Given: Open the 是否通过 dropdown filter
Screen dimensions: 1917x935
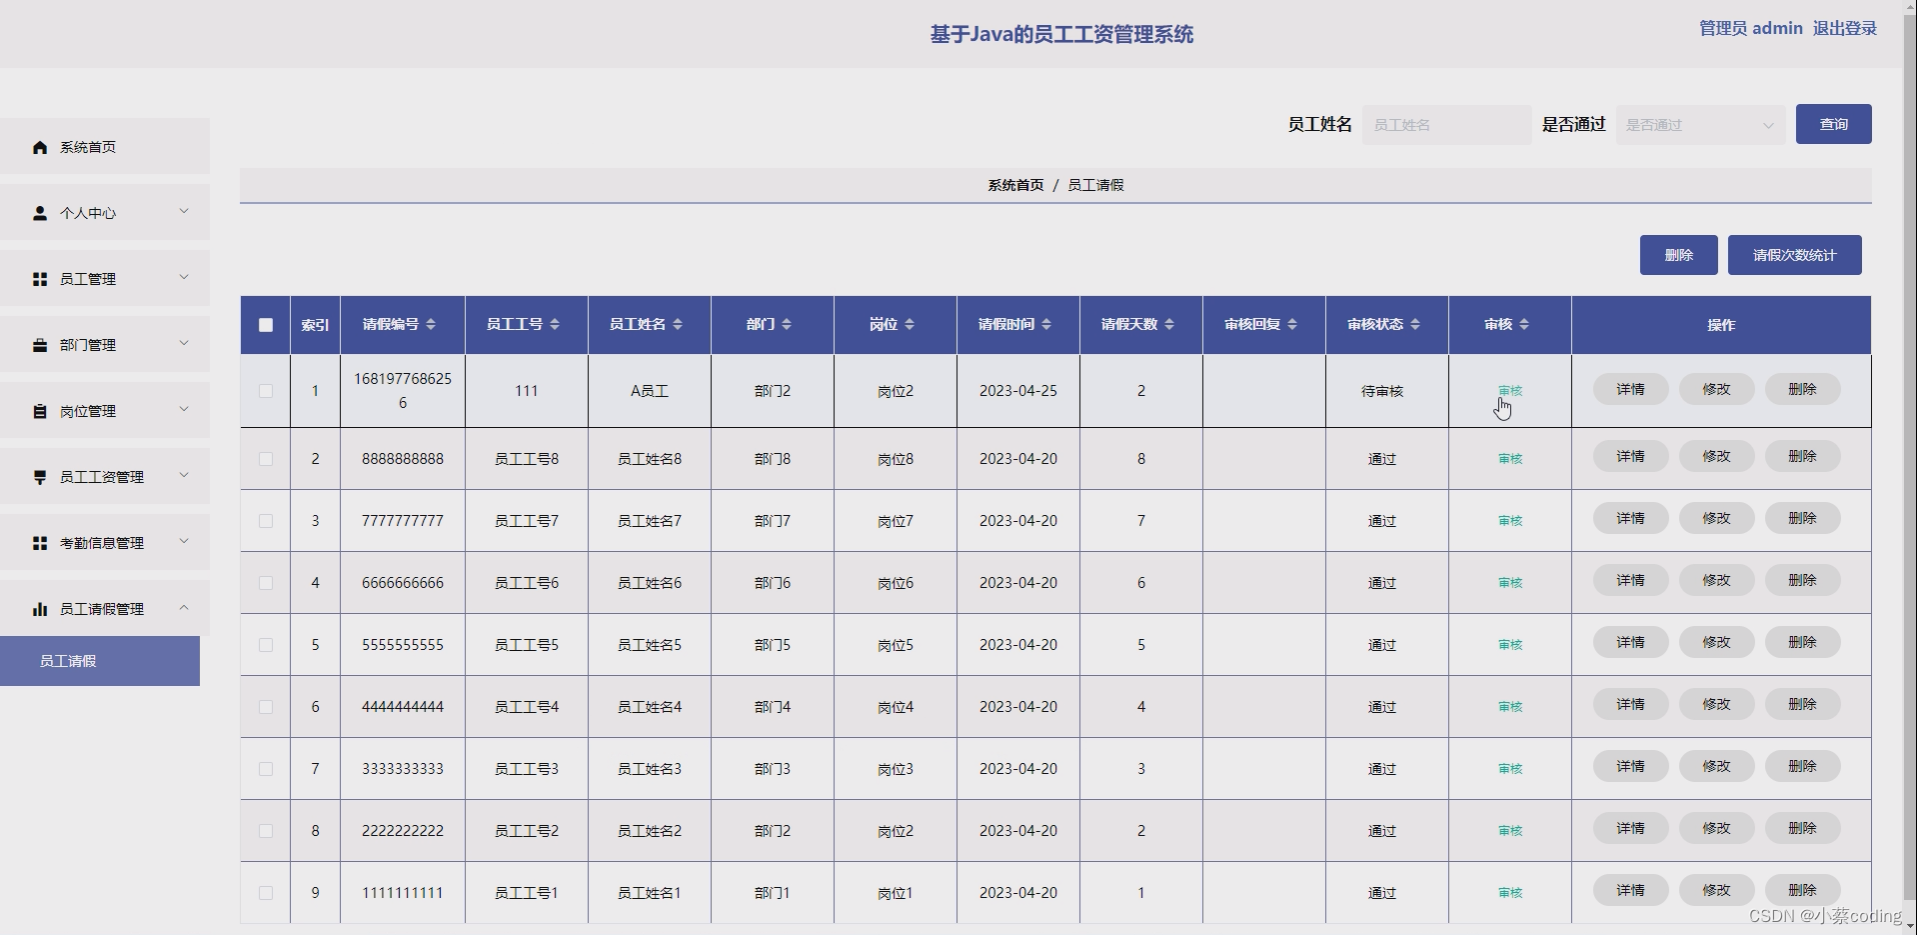Looking at the screenshot, I should (1700, 125).
